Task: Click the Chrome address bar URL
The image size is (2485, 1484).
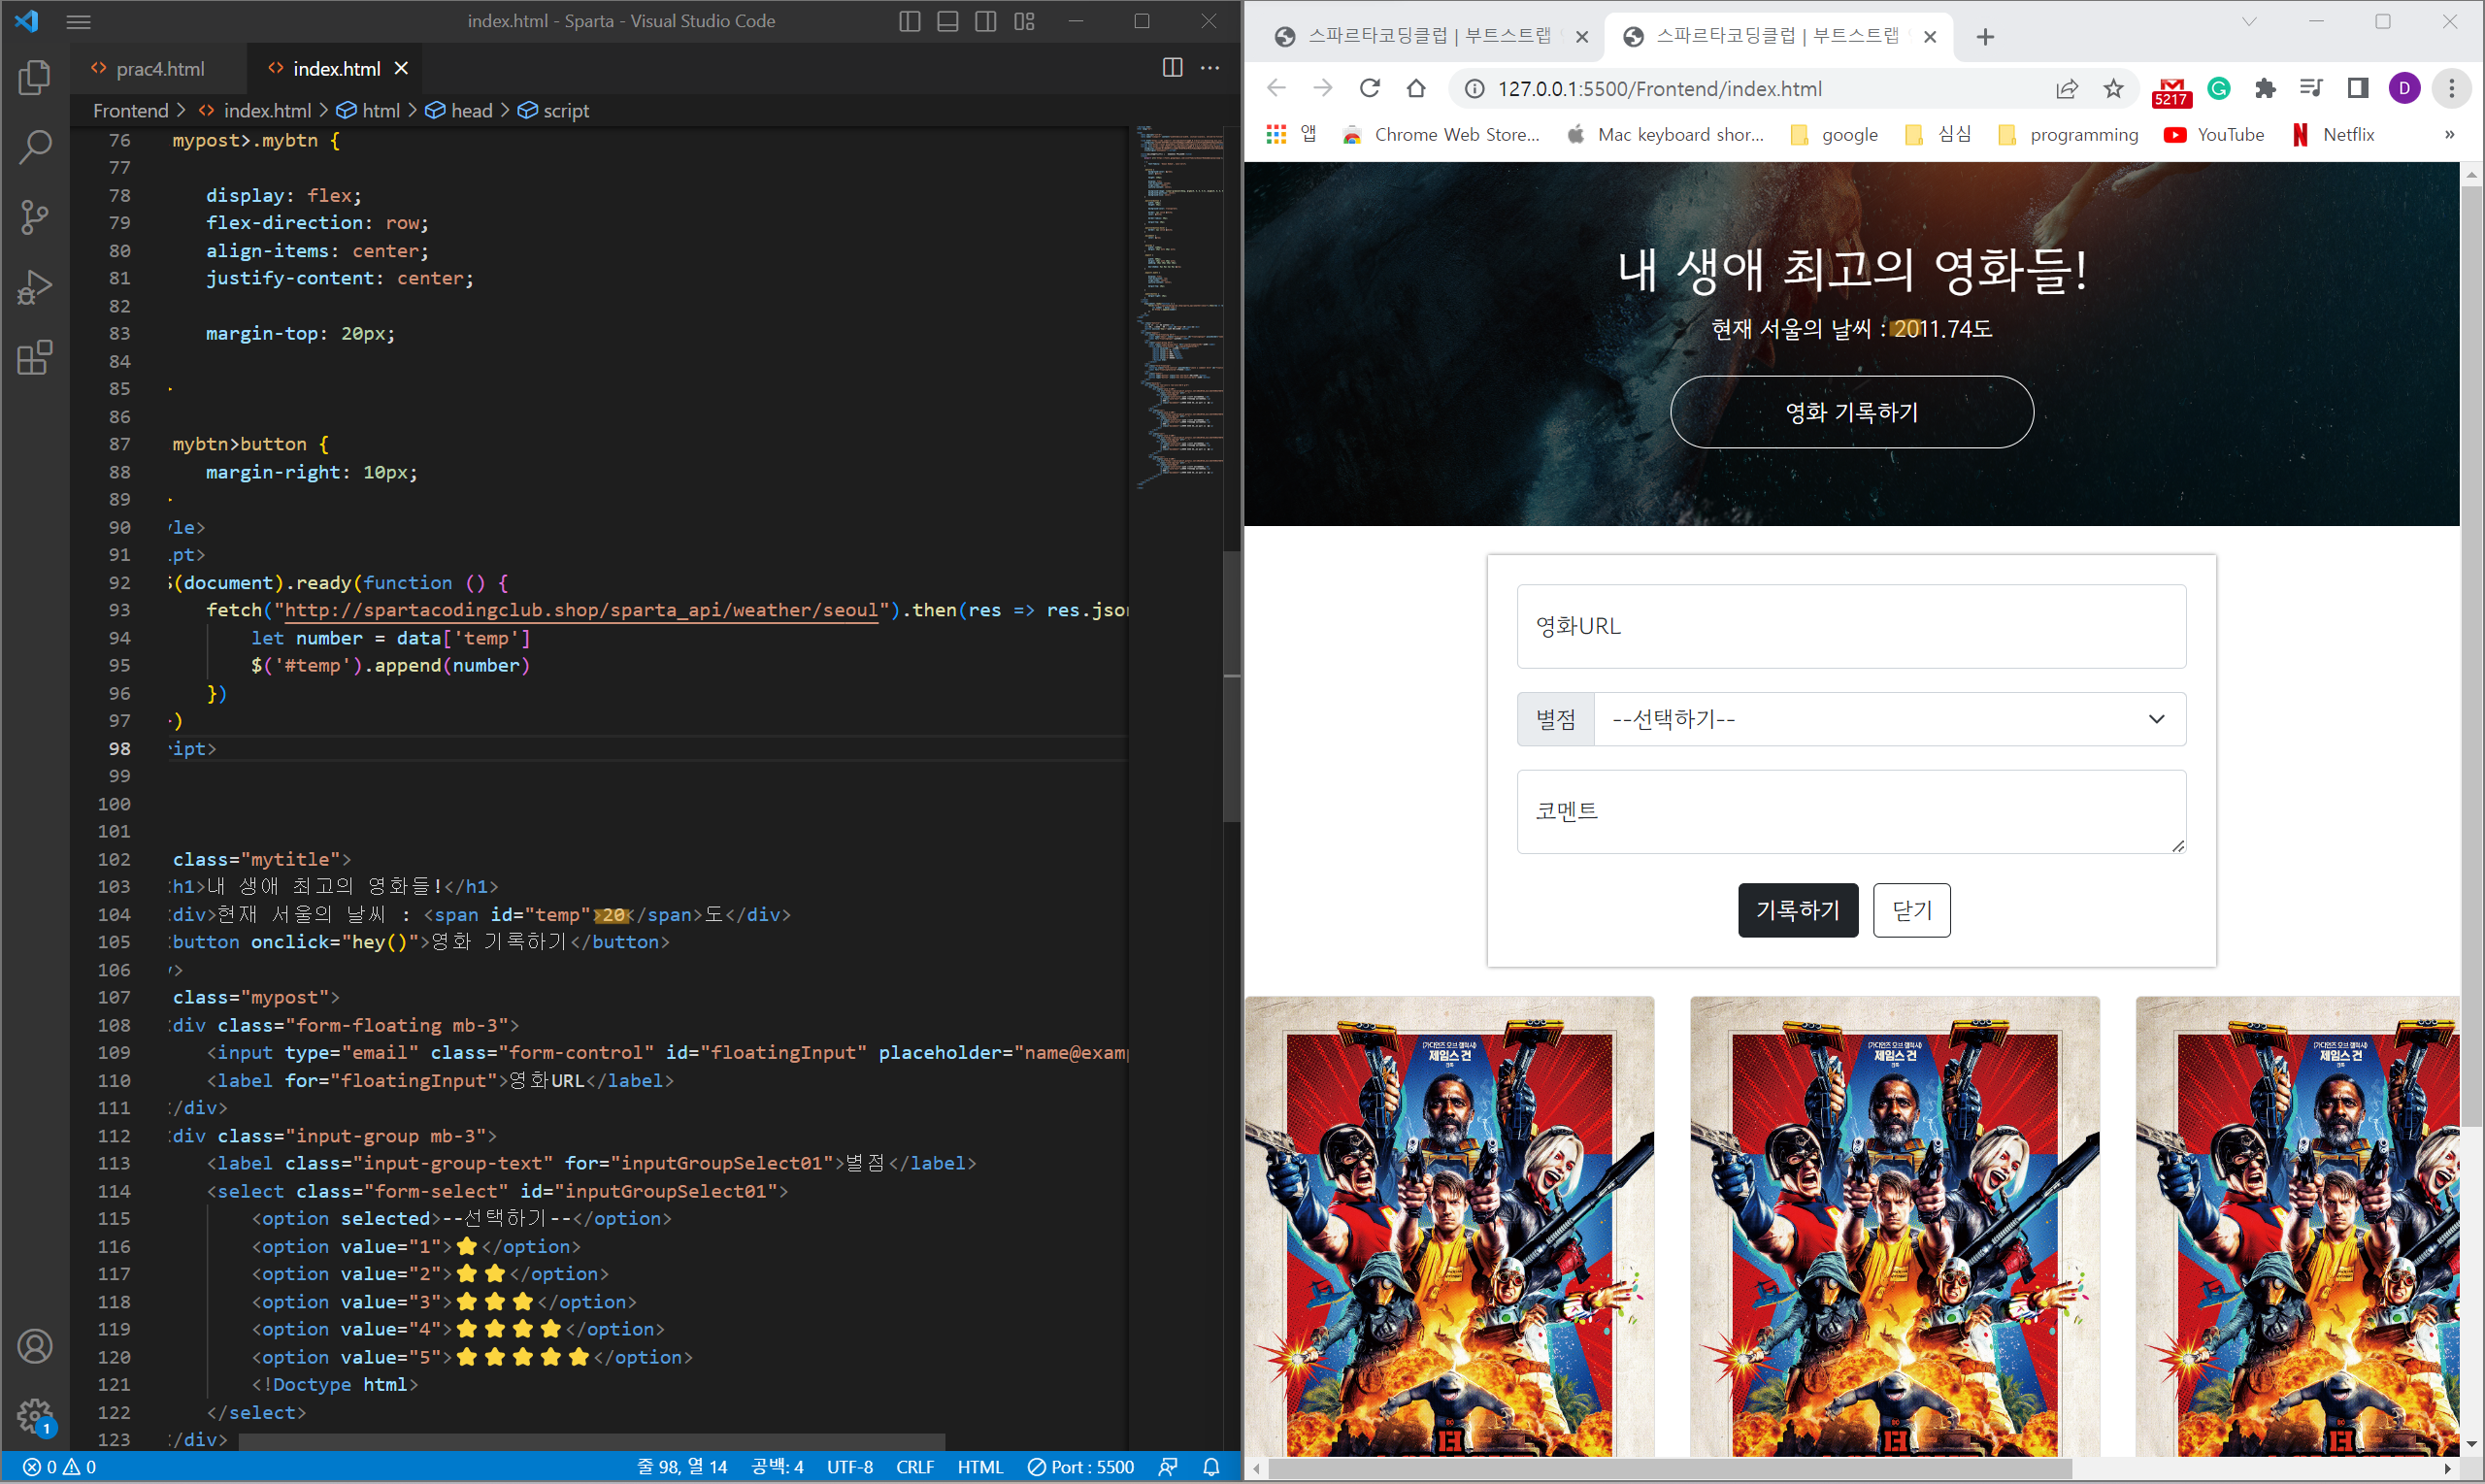Action: tap(1659, 89)
